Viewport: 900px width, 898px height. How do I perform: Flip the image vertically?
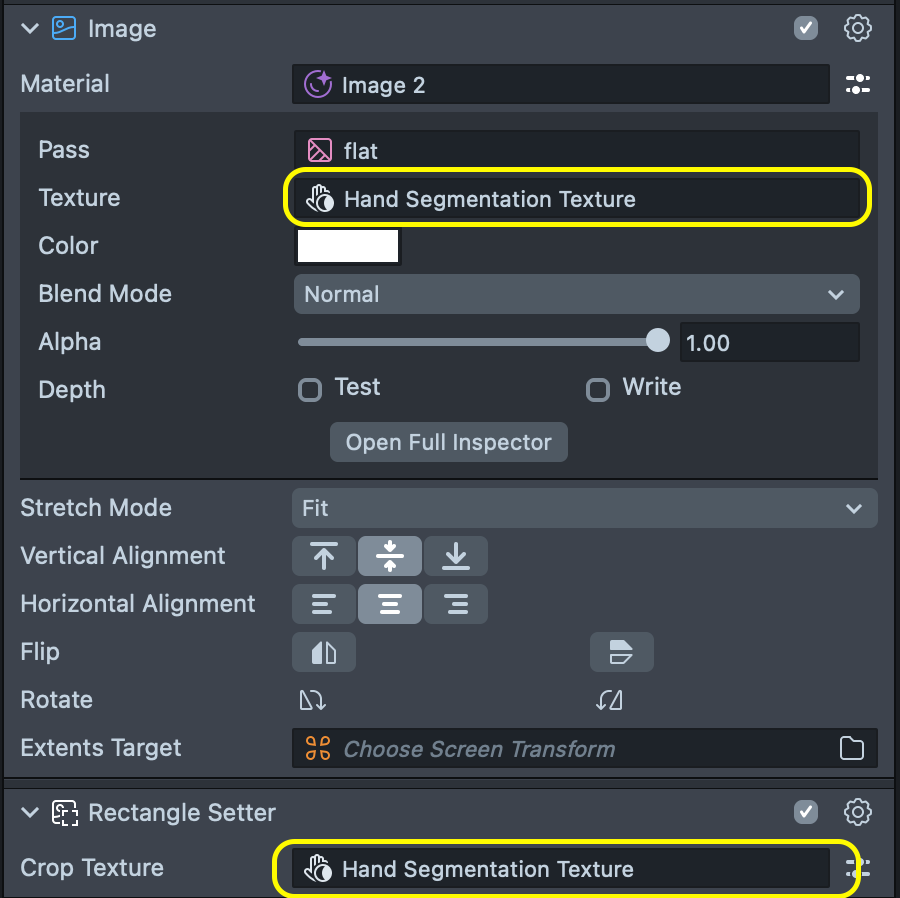(621, 653)
